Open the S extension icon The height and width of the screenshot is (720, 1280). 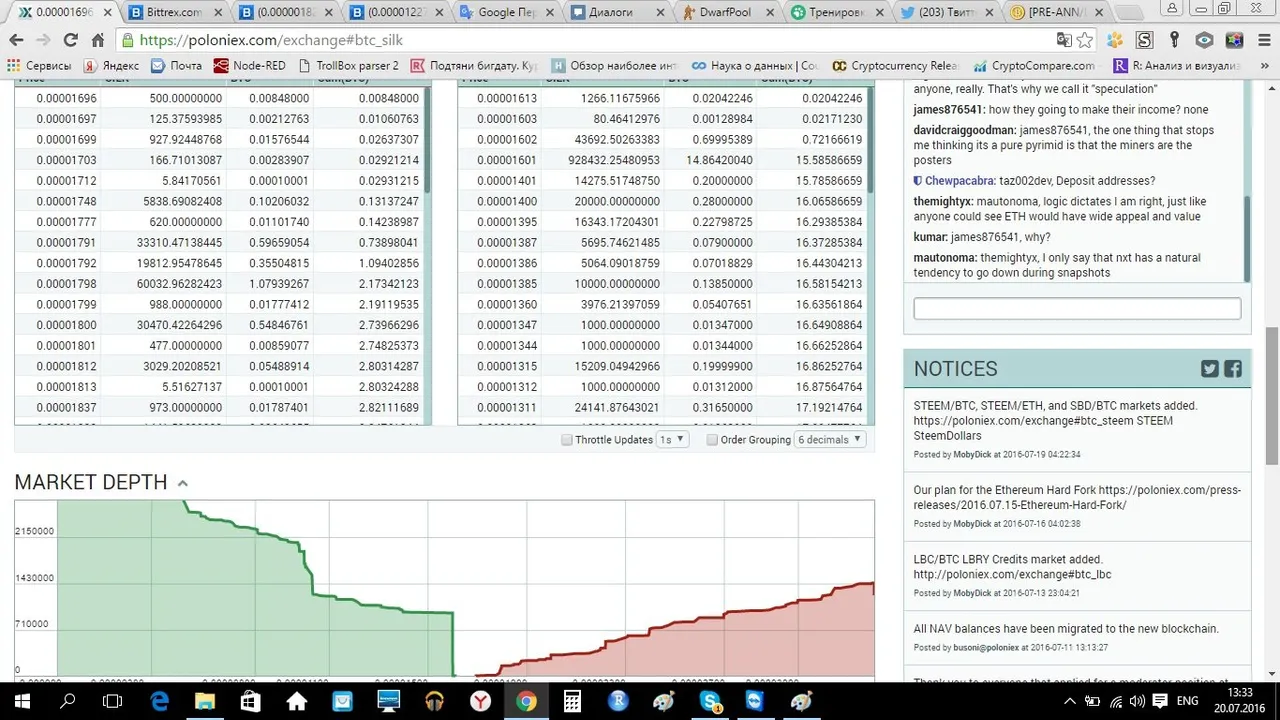click(1145, 40)
